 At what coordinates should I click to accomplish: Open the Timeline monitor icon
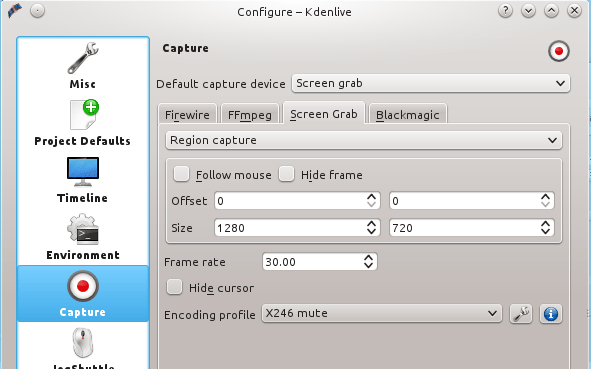click(x=83, y=172)
